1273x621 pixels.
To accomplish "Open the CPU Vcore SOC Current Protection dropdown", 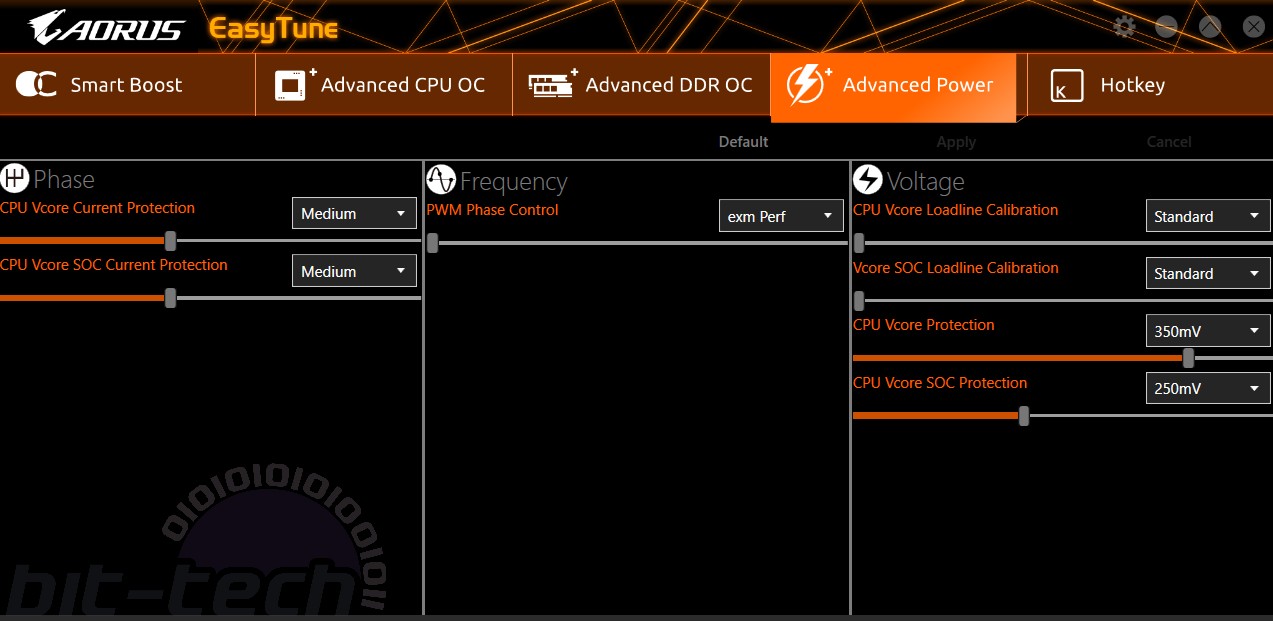I will click(354, 271).
